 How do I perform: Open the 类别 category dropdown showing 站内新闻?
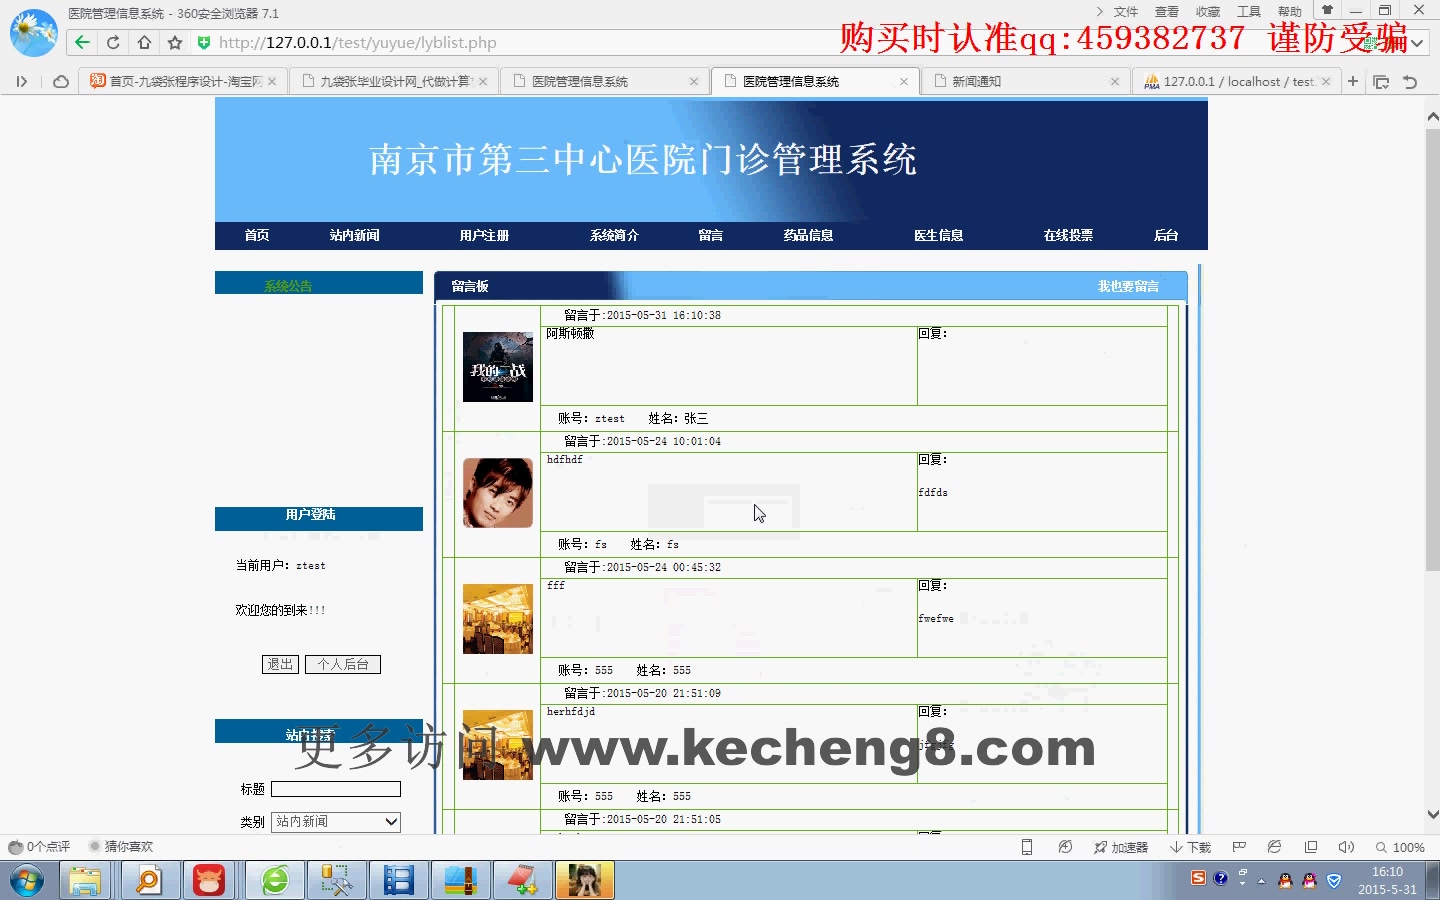point(335,821)
